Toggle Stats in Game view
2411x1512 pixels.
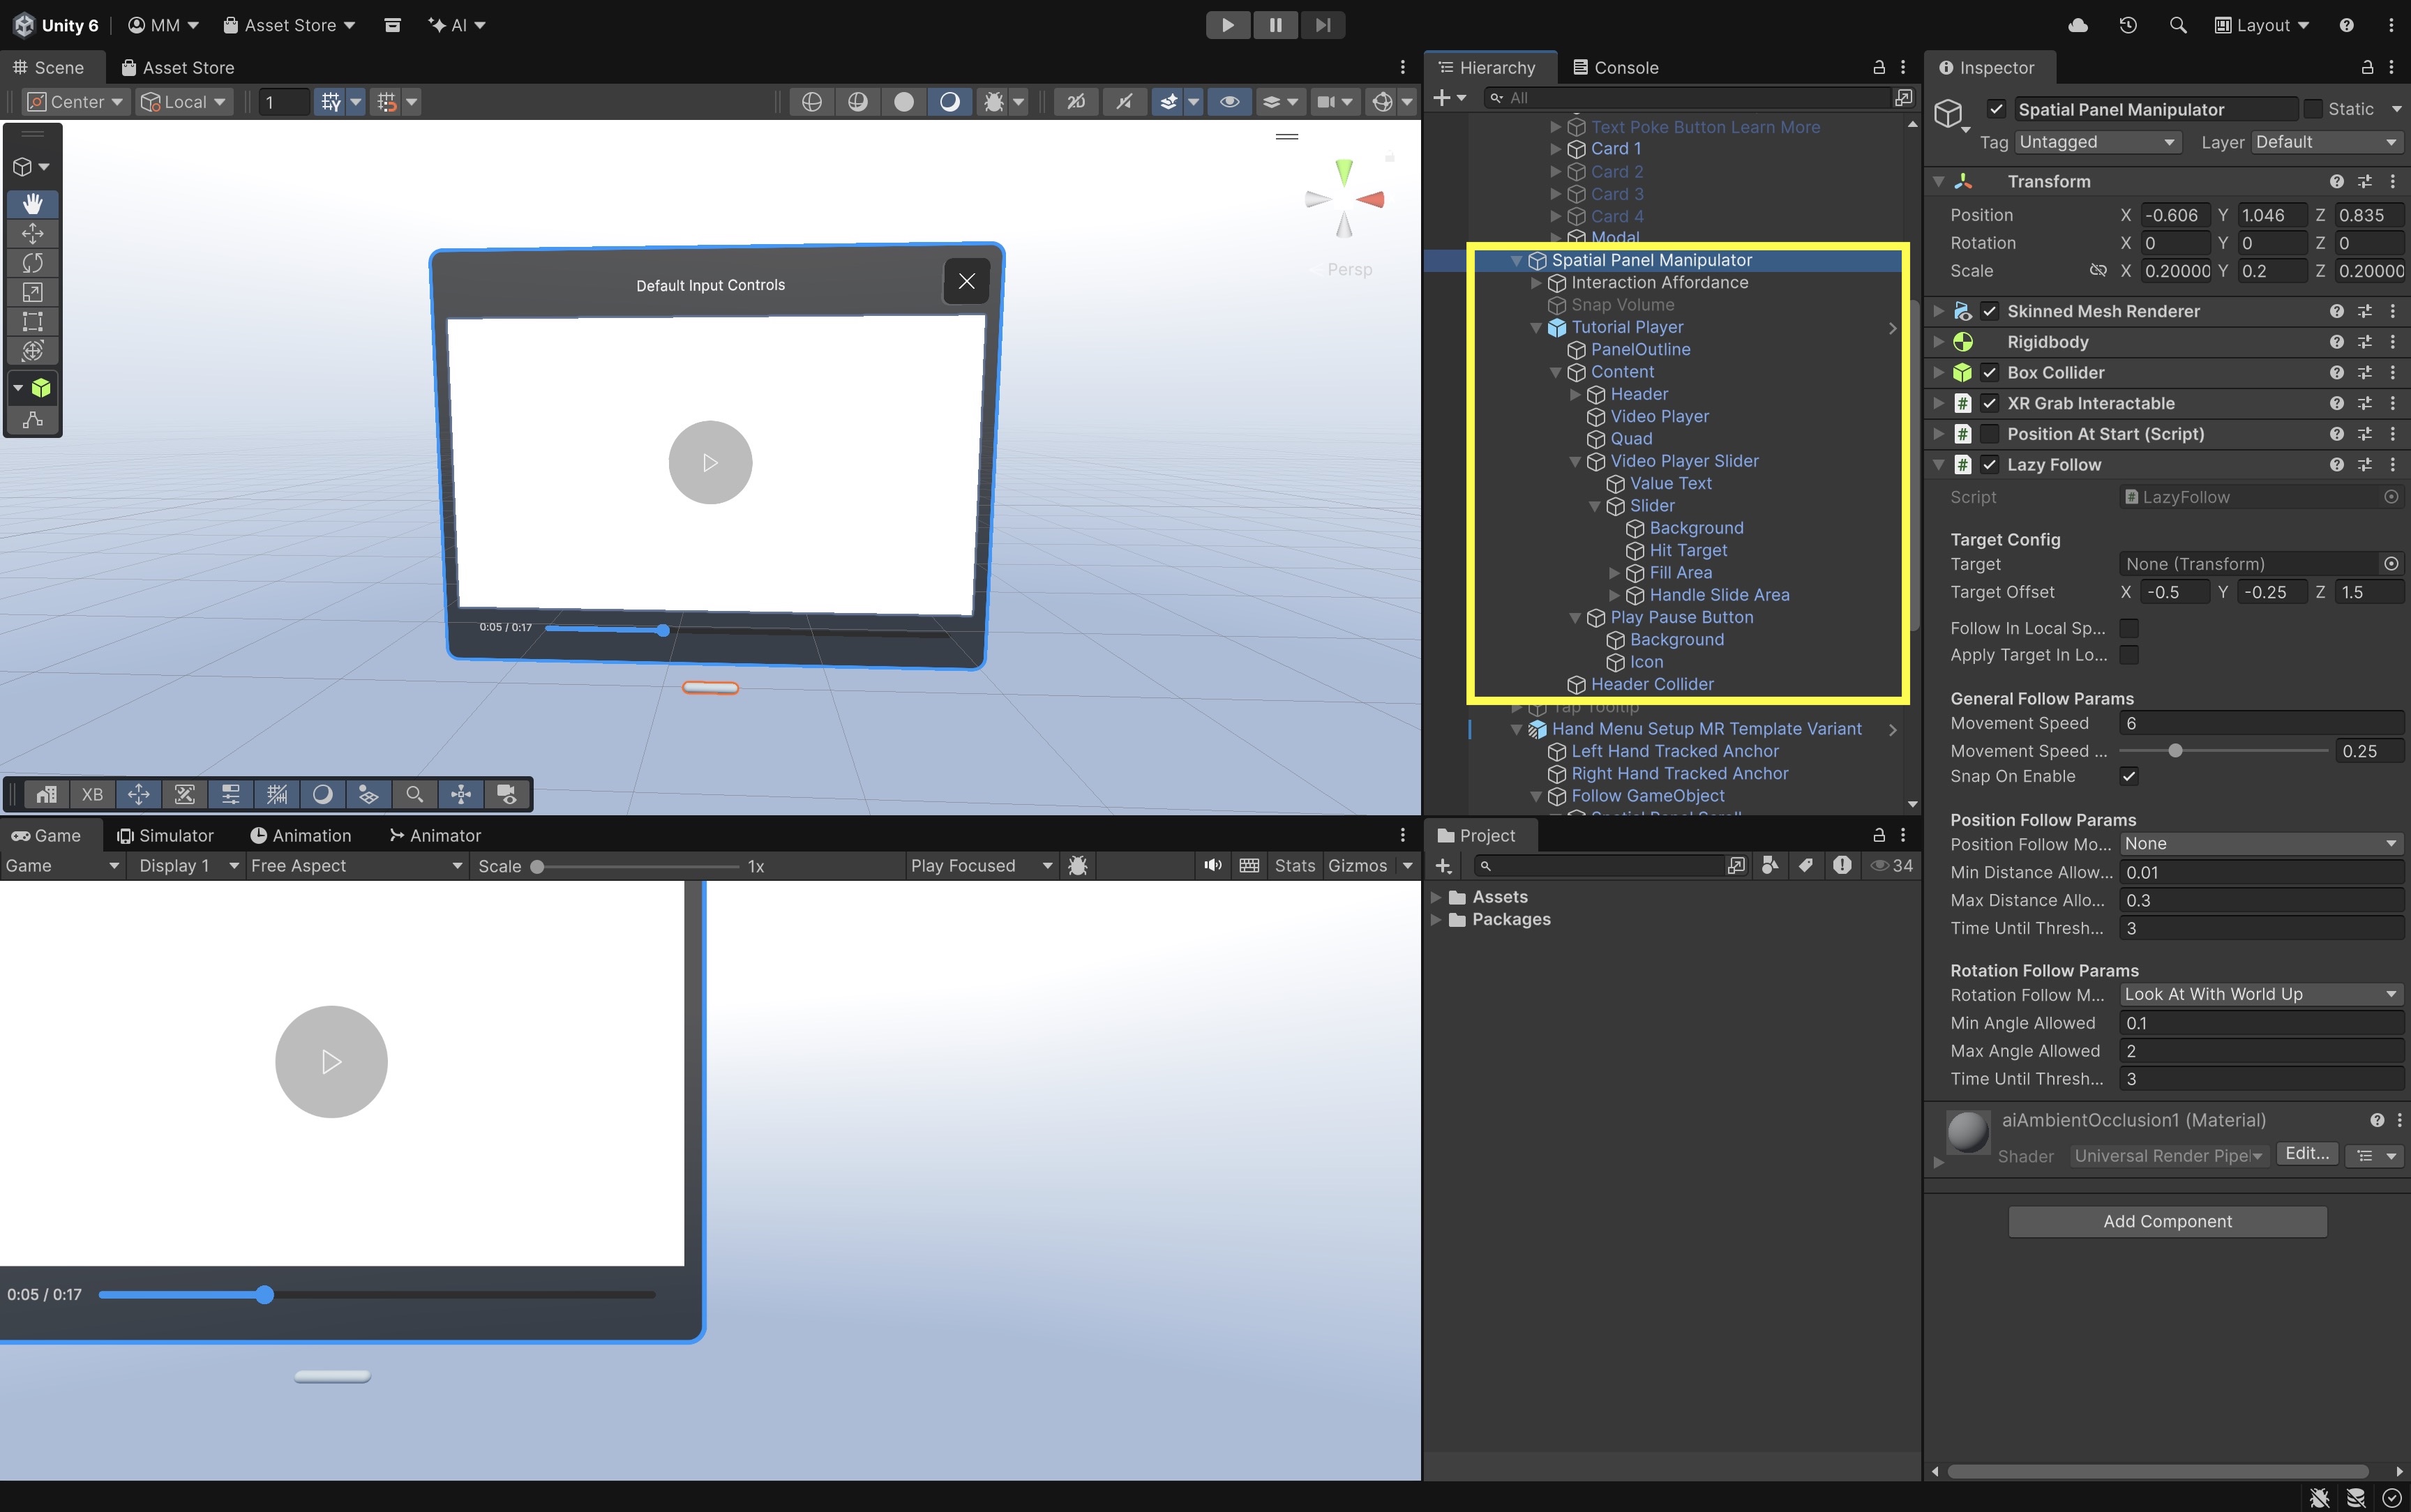pos(1294,866)
